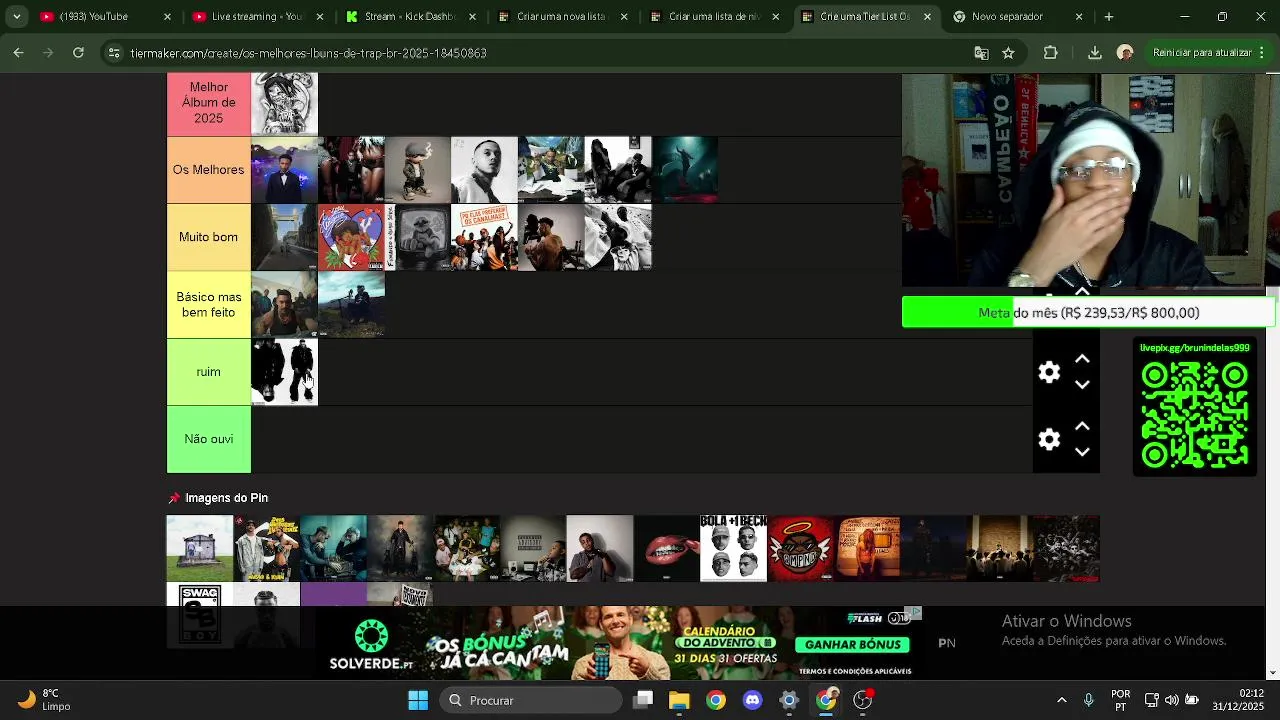Screen dimensions: 1280x720
Task: Open Discord from taskbar
Action: tap(752, 700)
